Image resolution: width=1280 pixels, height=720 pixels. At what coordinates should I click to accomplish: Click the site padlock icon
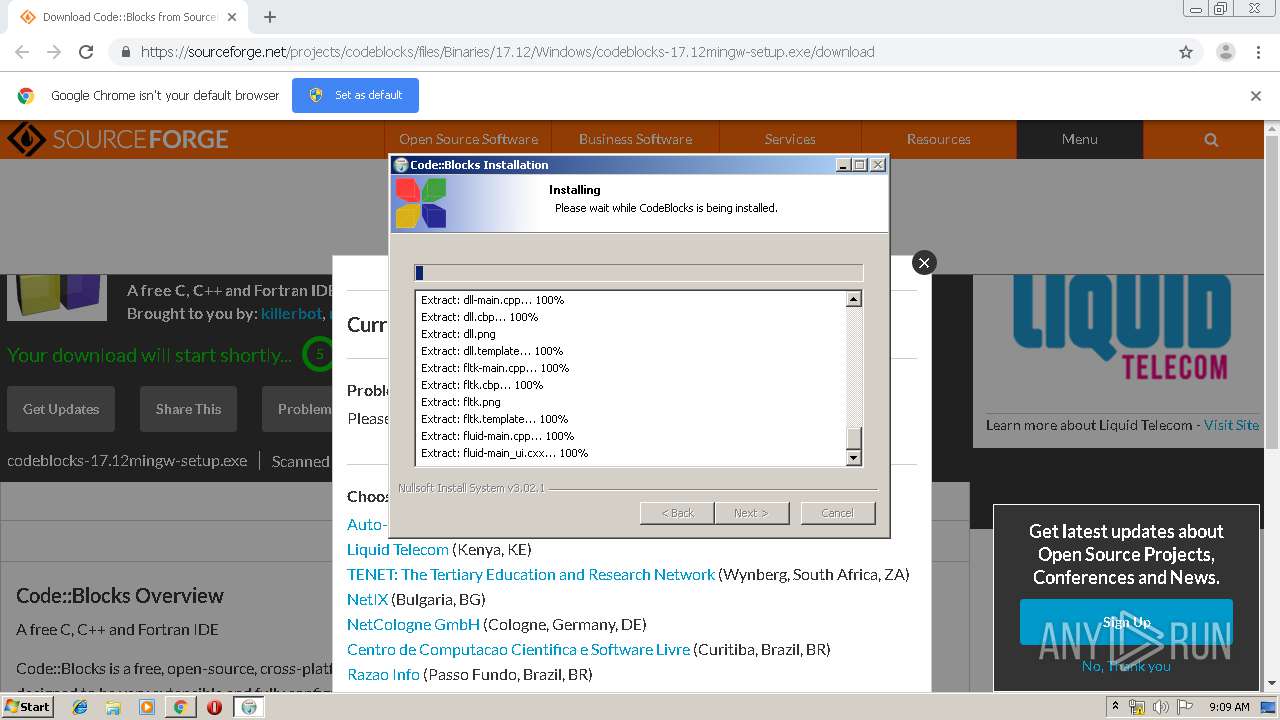(125, 52)
